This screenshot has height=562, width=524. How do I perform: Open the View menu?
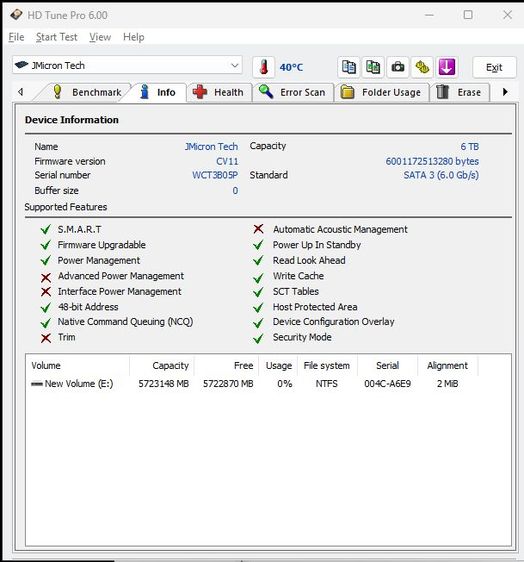point(100,37)
